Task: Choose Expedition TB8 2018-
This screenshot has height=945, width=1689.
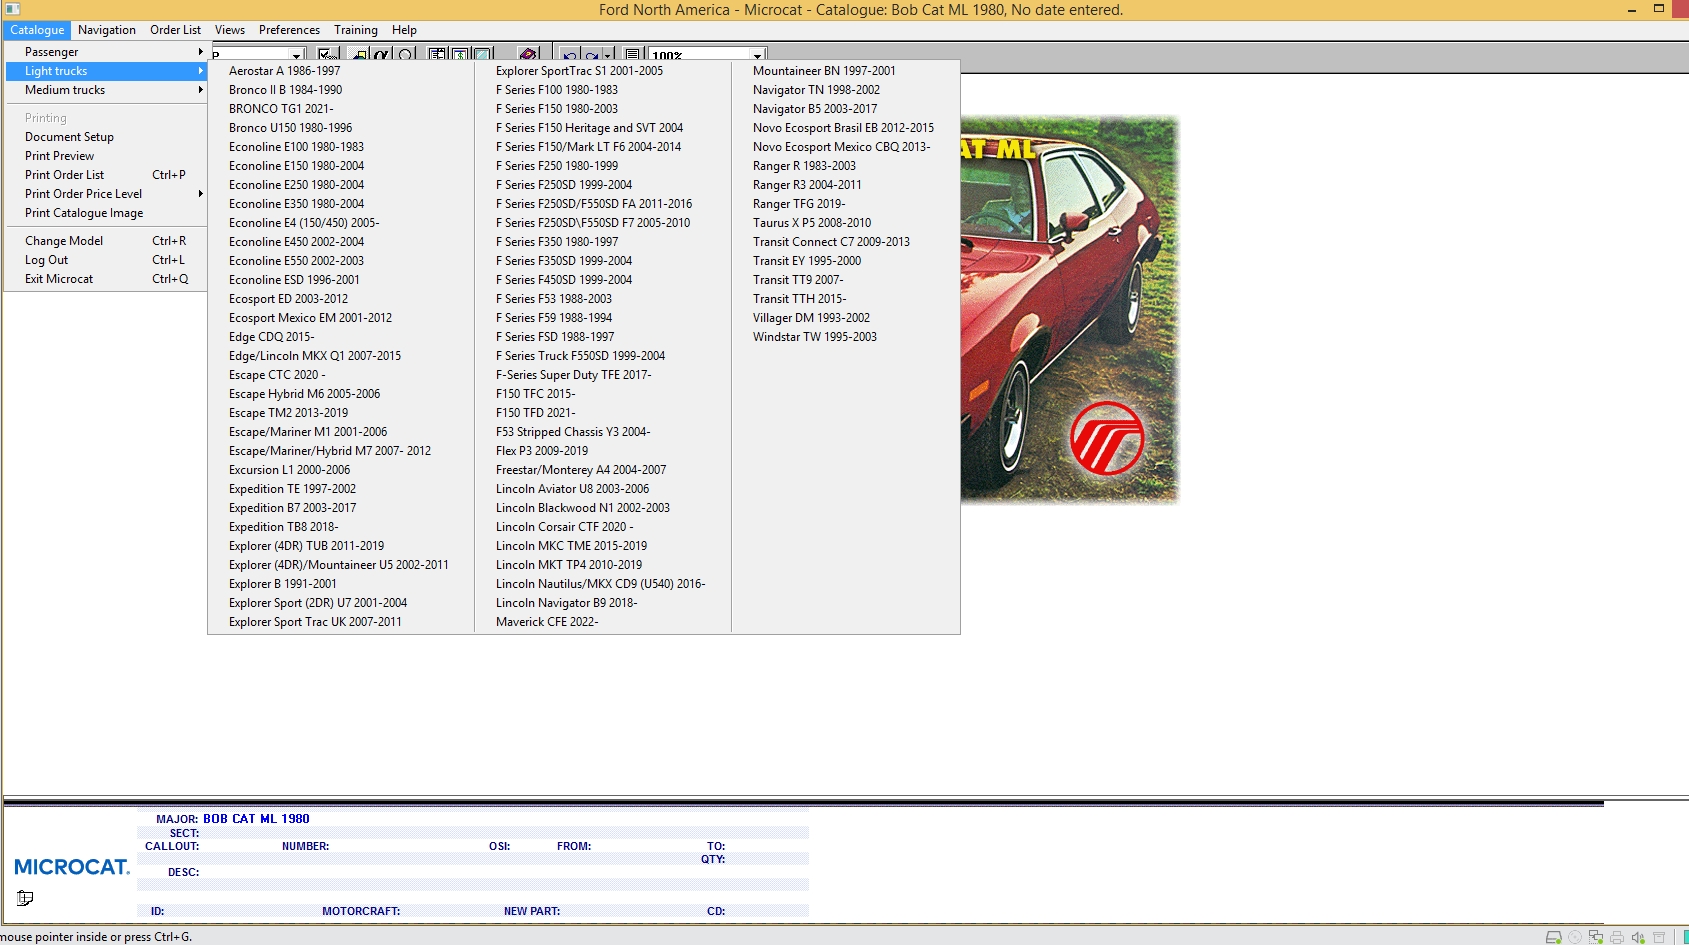Action: coord(283,527)
